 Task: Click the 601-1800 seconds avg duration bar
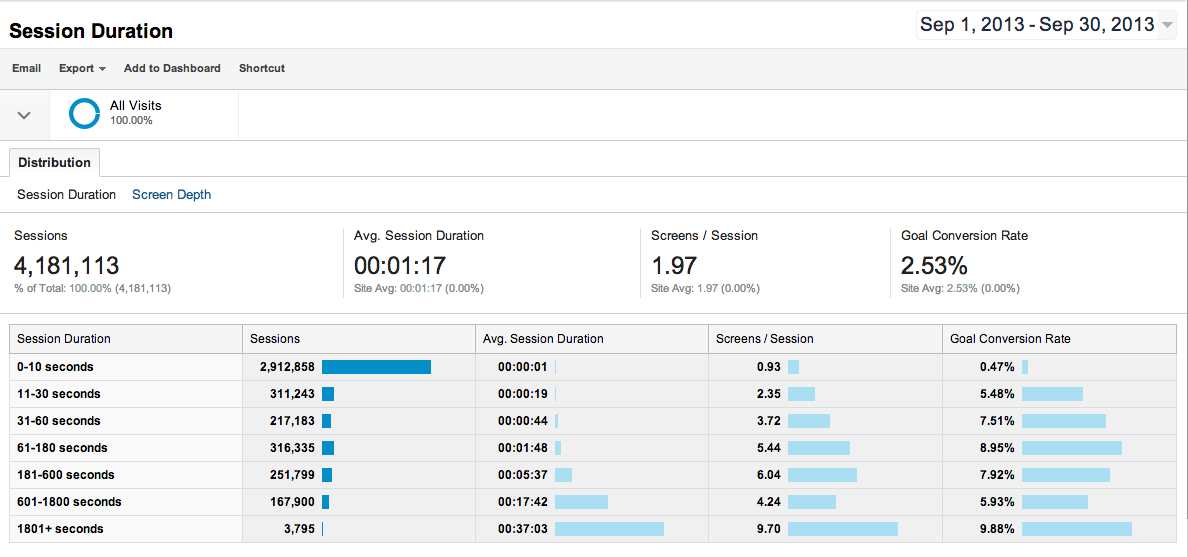(x=581, y=502)
